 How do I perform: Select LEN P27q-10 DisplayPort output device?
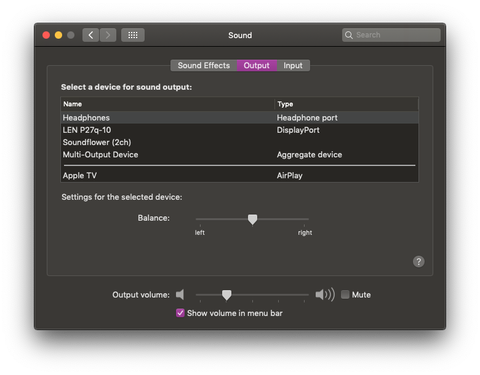tap(239, 130)
